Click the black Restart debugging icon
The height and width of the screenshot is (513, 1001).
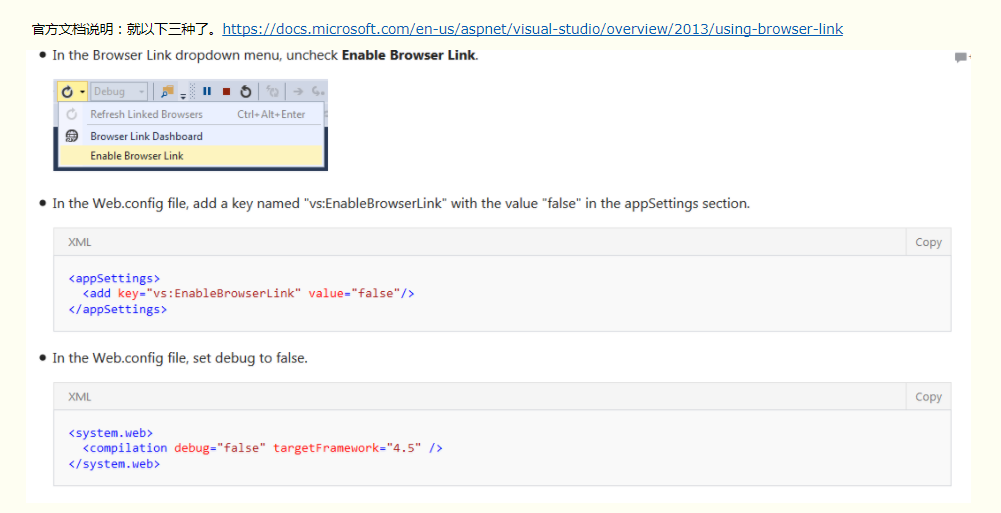click(246, 91)
